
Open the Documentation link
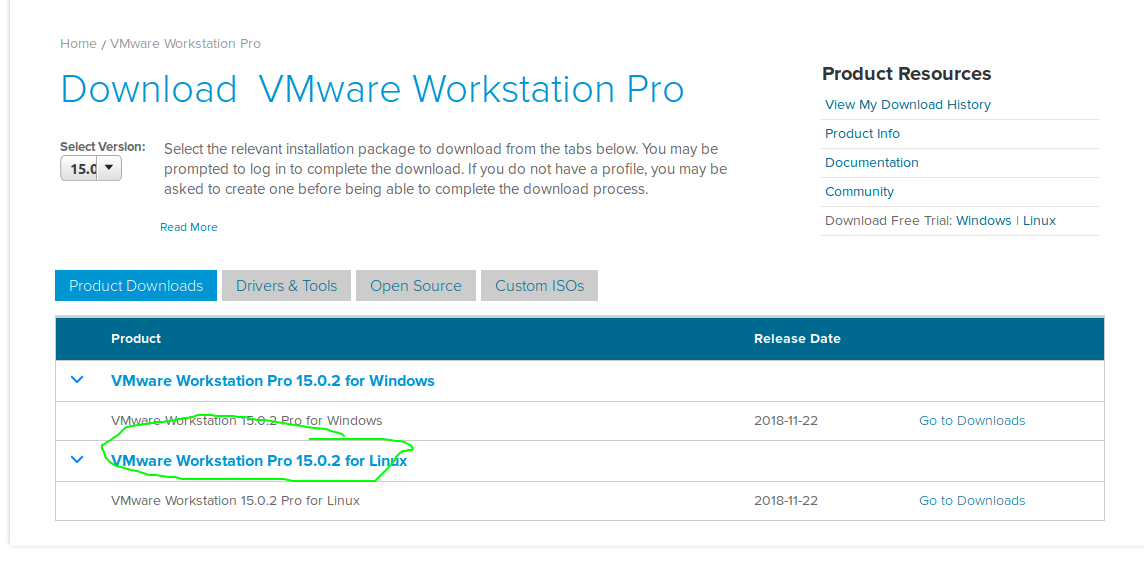click(x=872, y=163)
